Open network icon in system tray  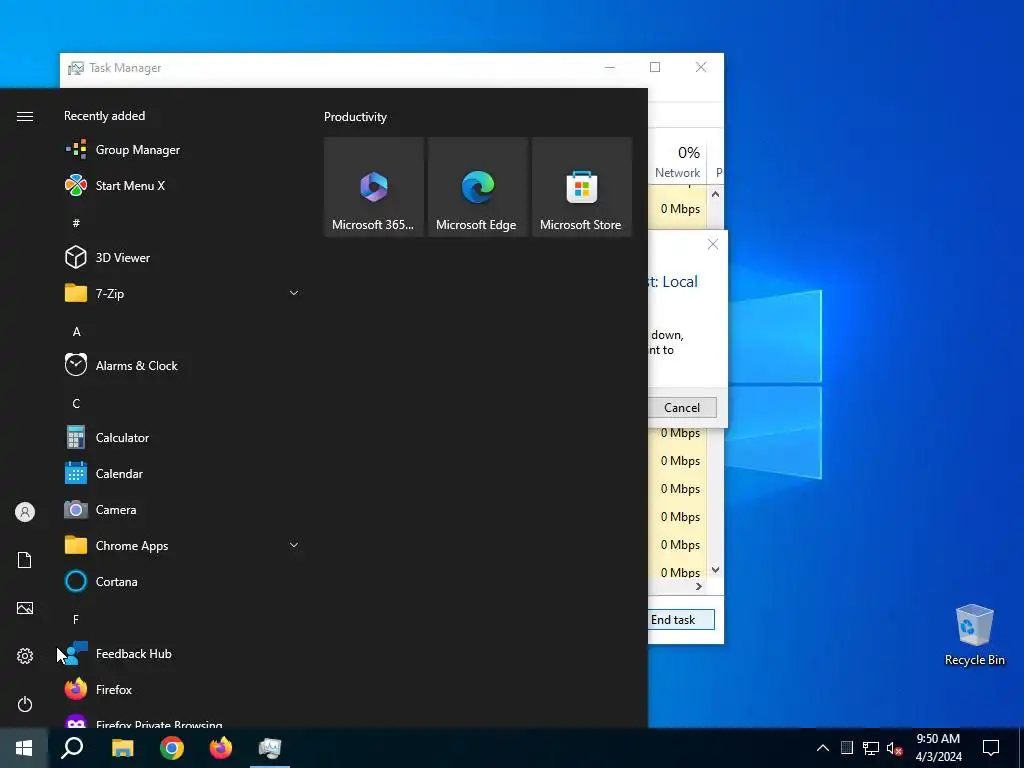point(871,748)
